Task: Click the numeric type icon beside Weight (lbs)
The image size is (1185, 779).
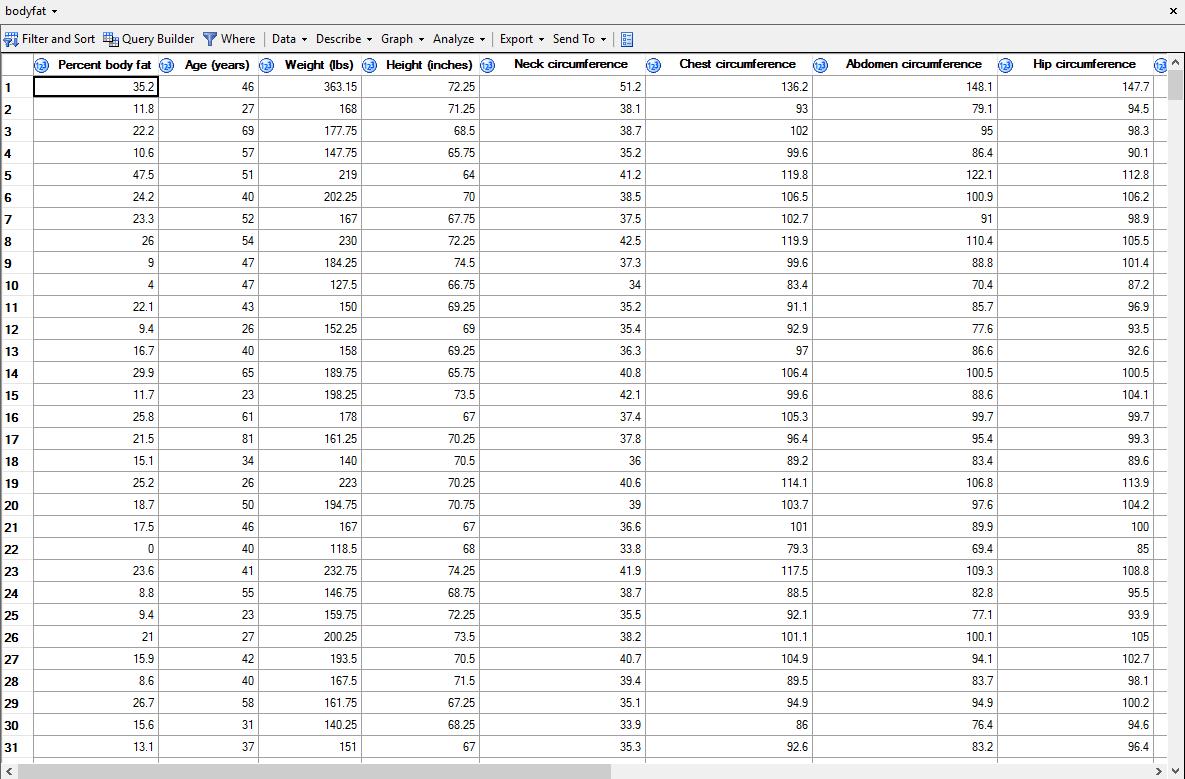Action: (x=266, y=64)
